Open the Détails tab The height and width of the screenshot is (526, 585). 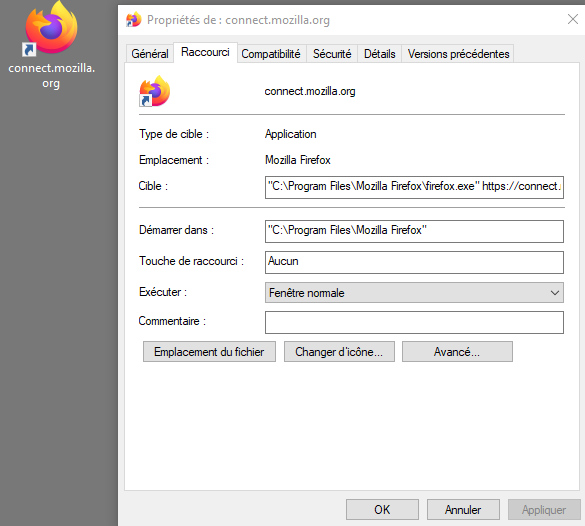379,54
